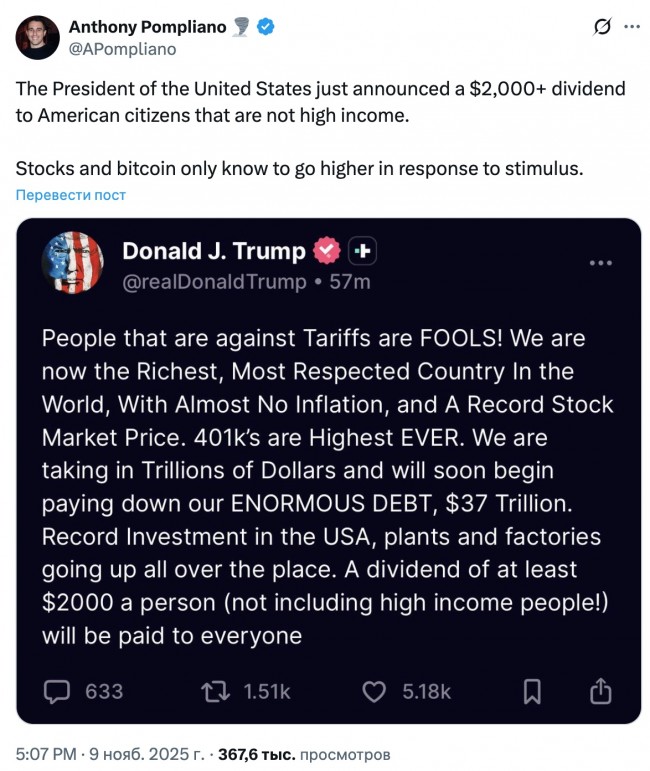Click Donald J. Trump's flag-face avatar

point(73,263)
